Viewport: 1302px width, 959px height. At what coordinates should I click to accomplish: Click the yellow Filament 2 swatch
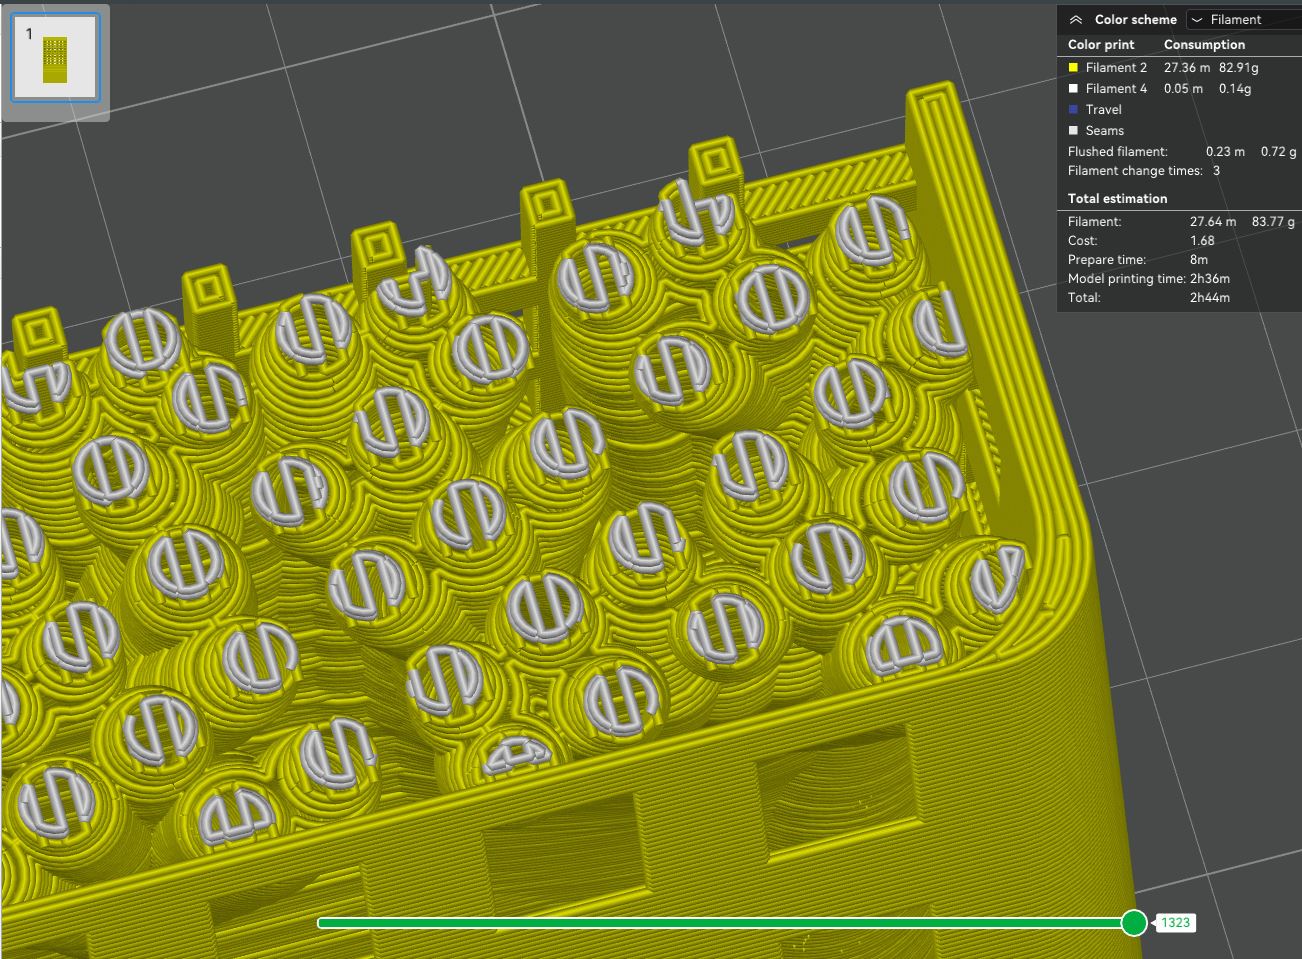point(1072,67)
